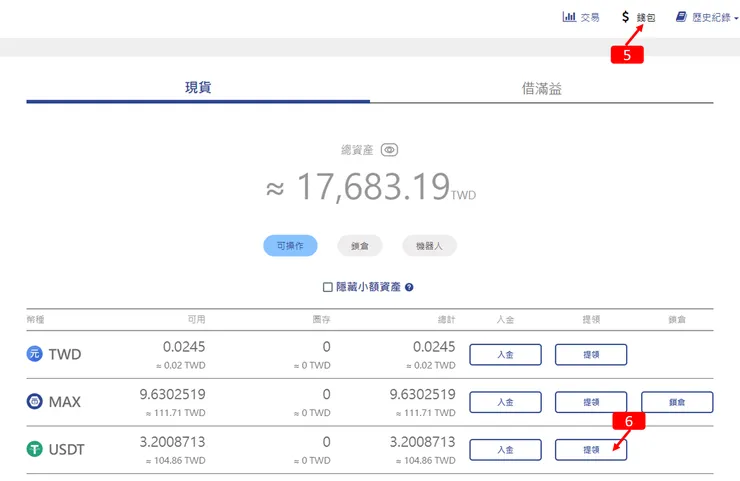This screenshot has height=481, width=740.
Task: Open the 交易 trading chart menu
Action: click(x=581, y=17)
